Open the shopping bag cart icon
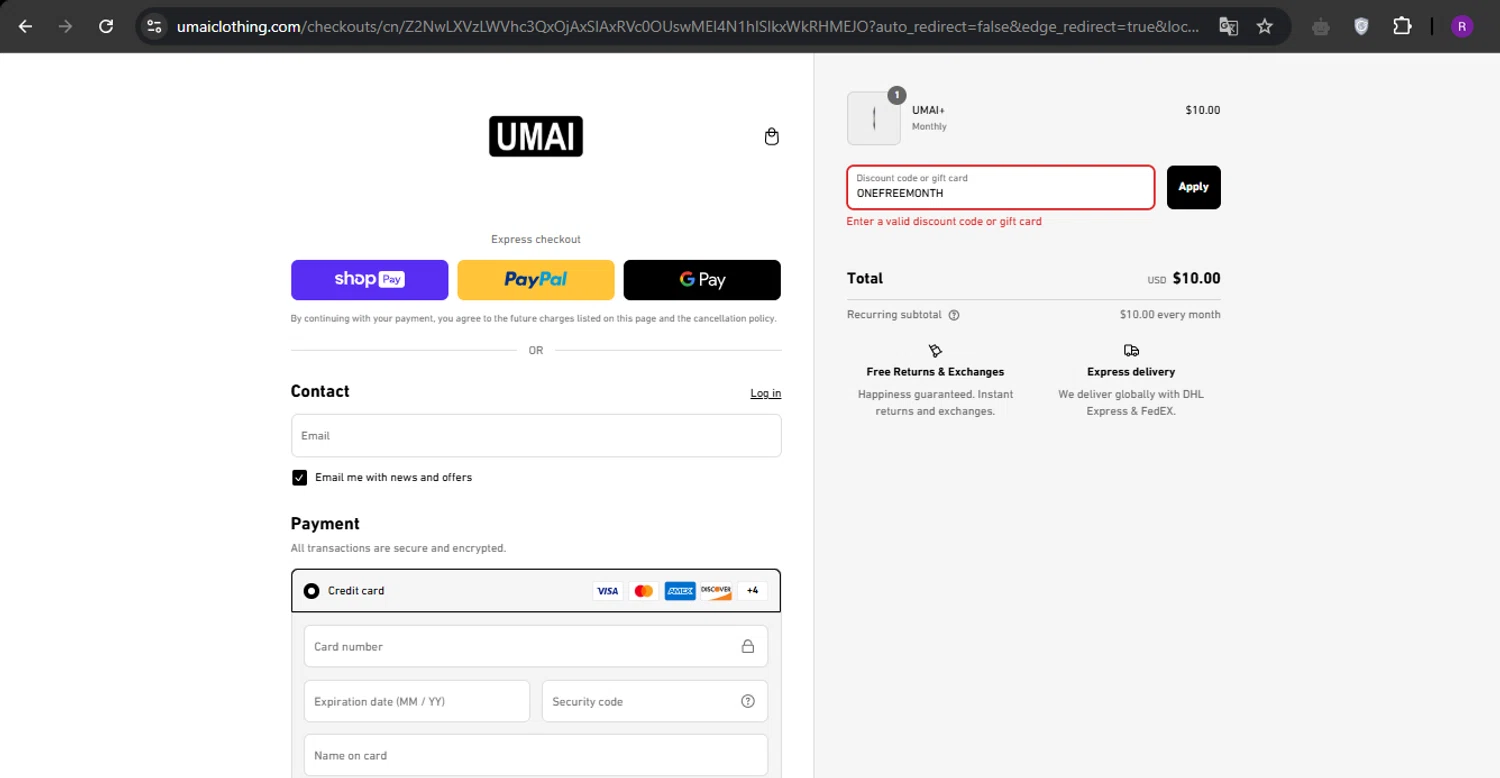Viewport: 1500px width, 778px height. click(x=772, y=137)
